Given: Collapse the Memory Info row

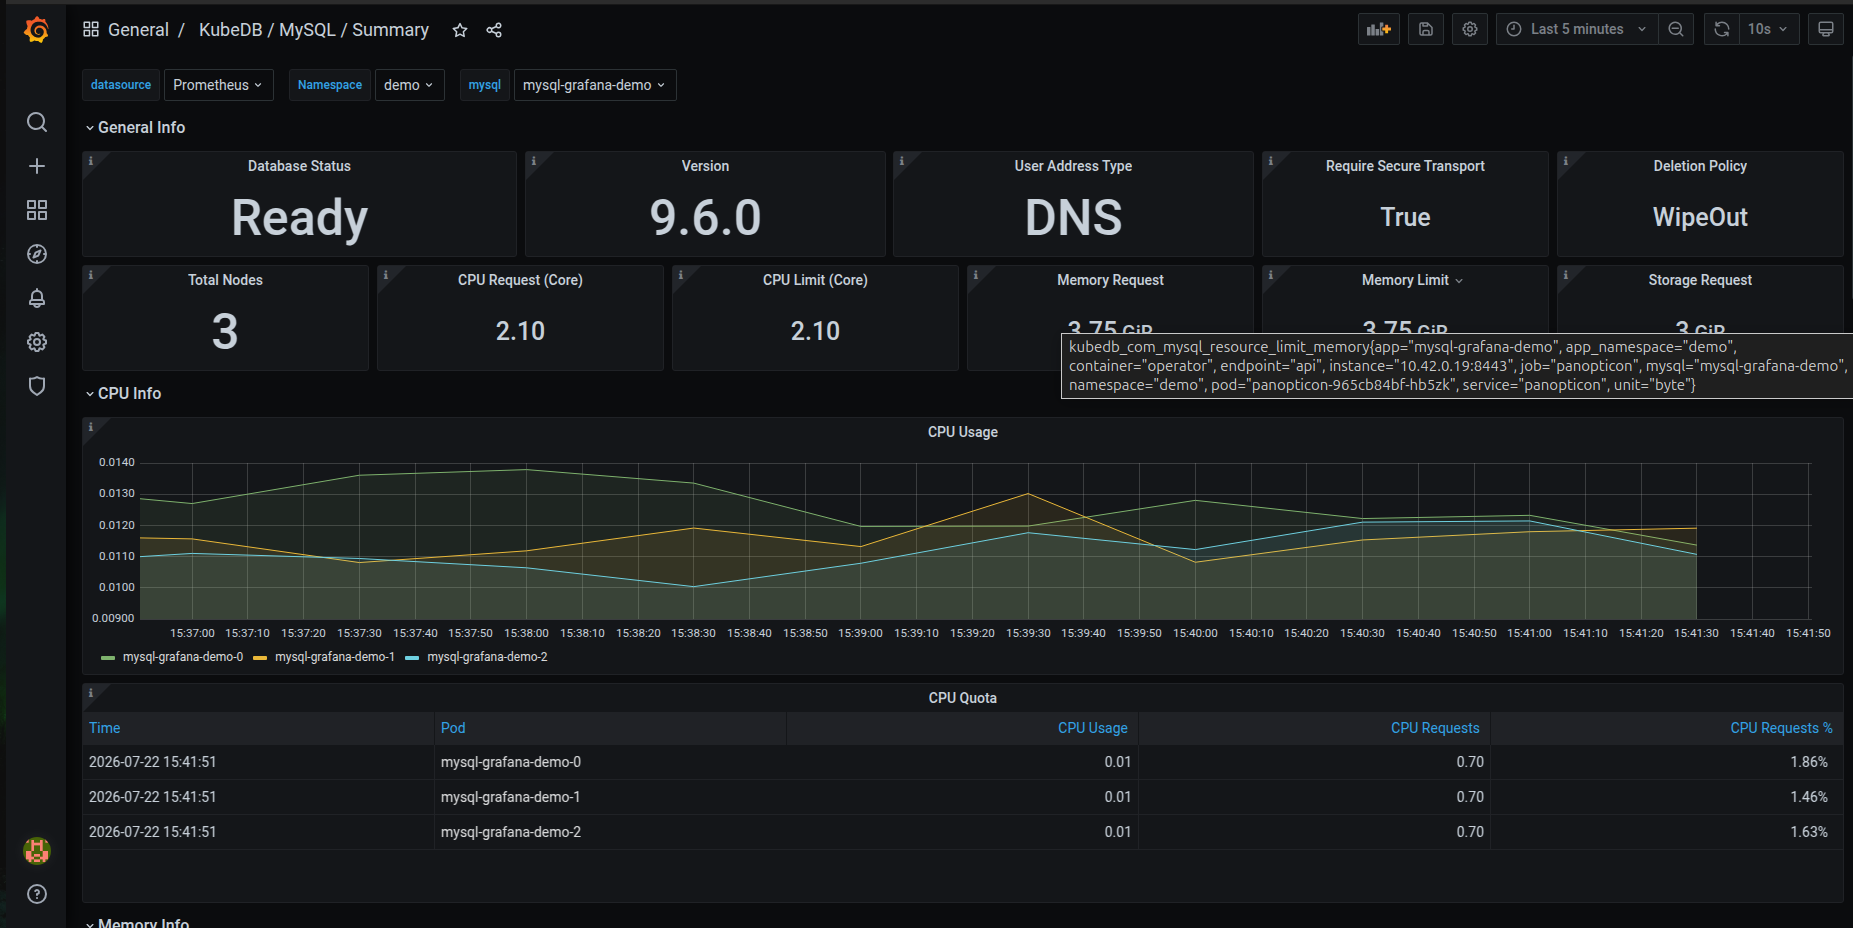Looking at the screenshot, I should tap(138, 922).
